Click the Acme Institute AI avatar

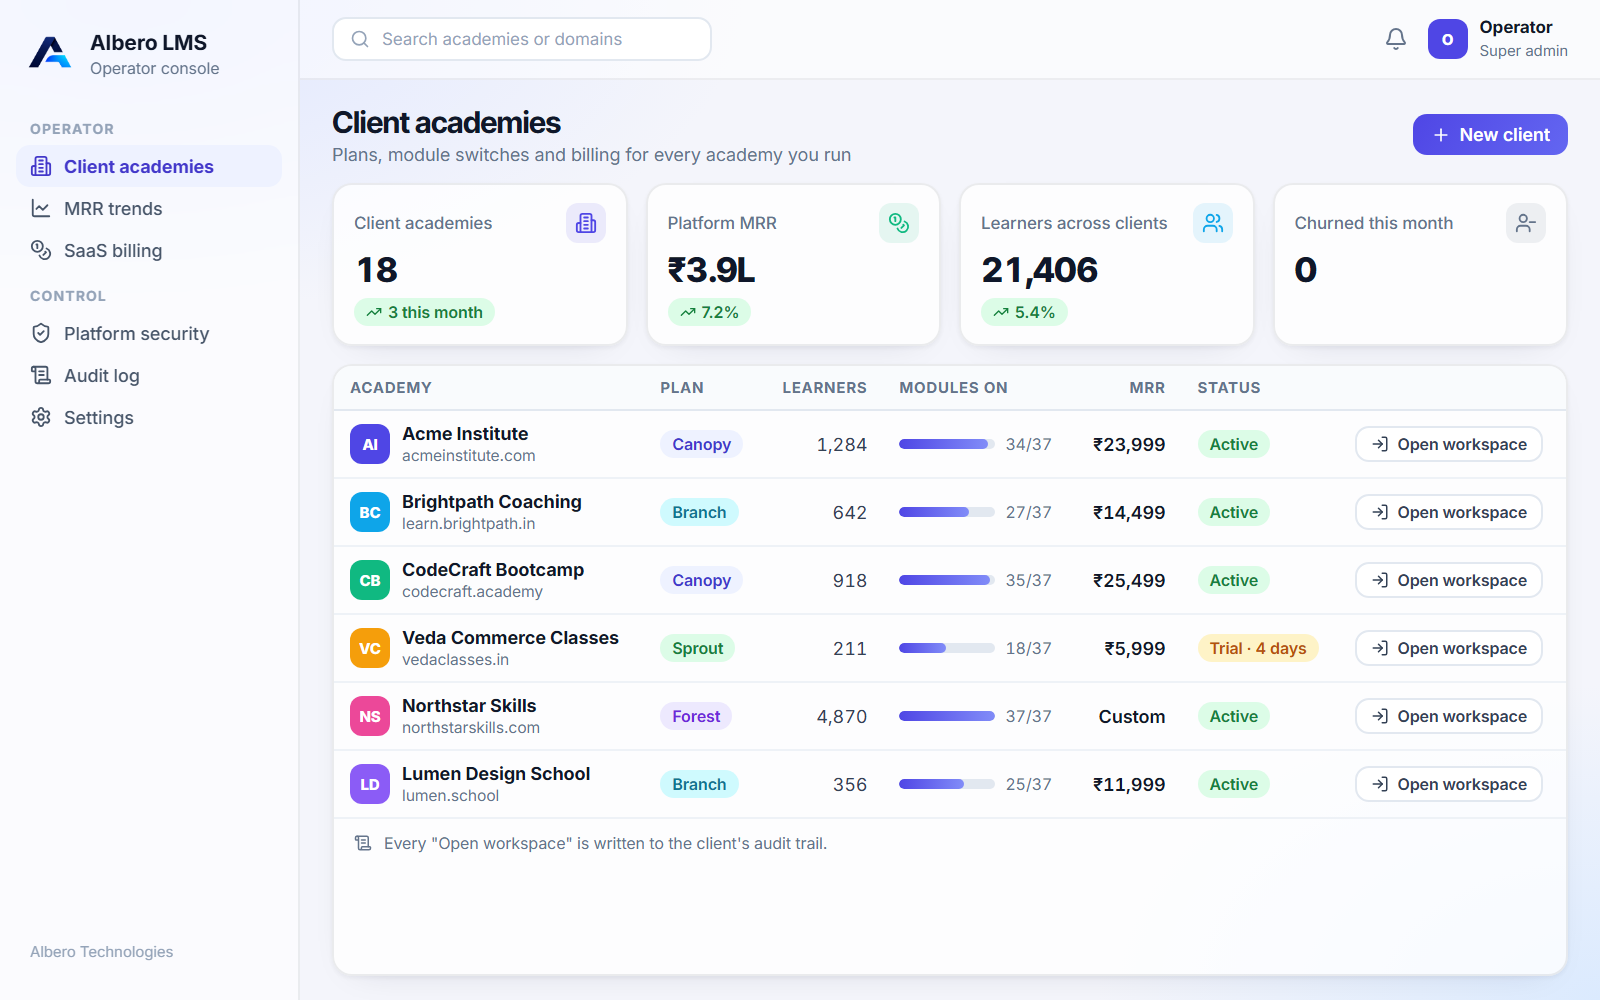(370, 444)
